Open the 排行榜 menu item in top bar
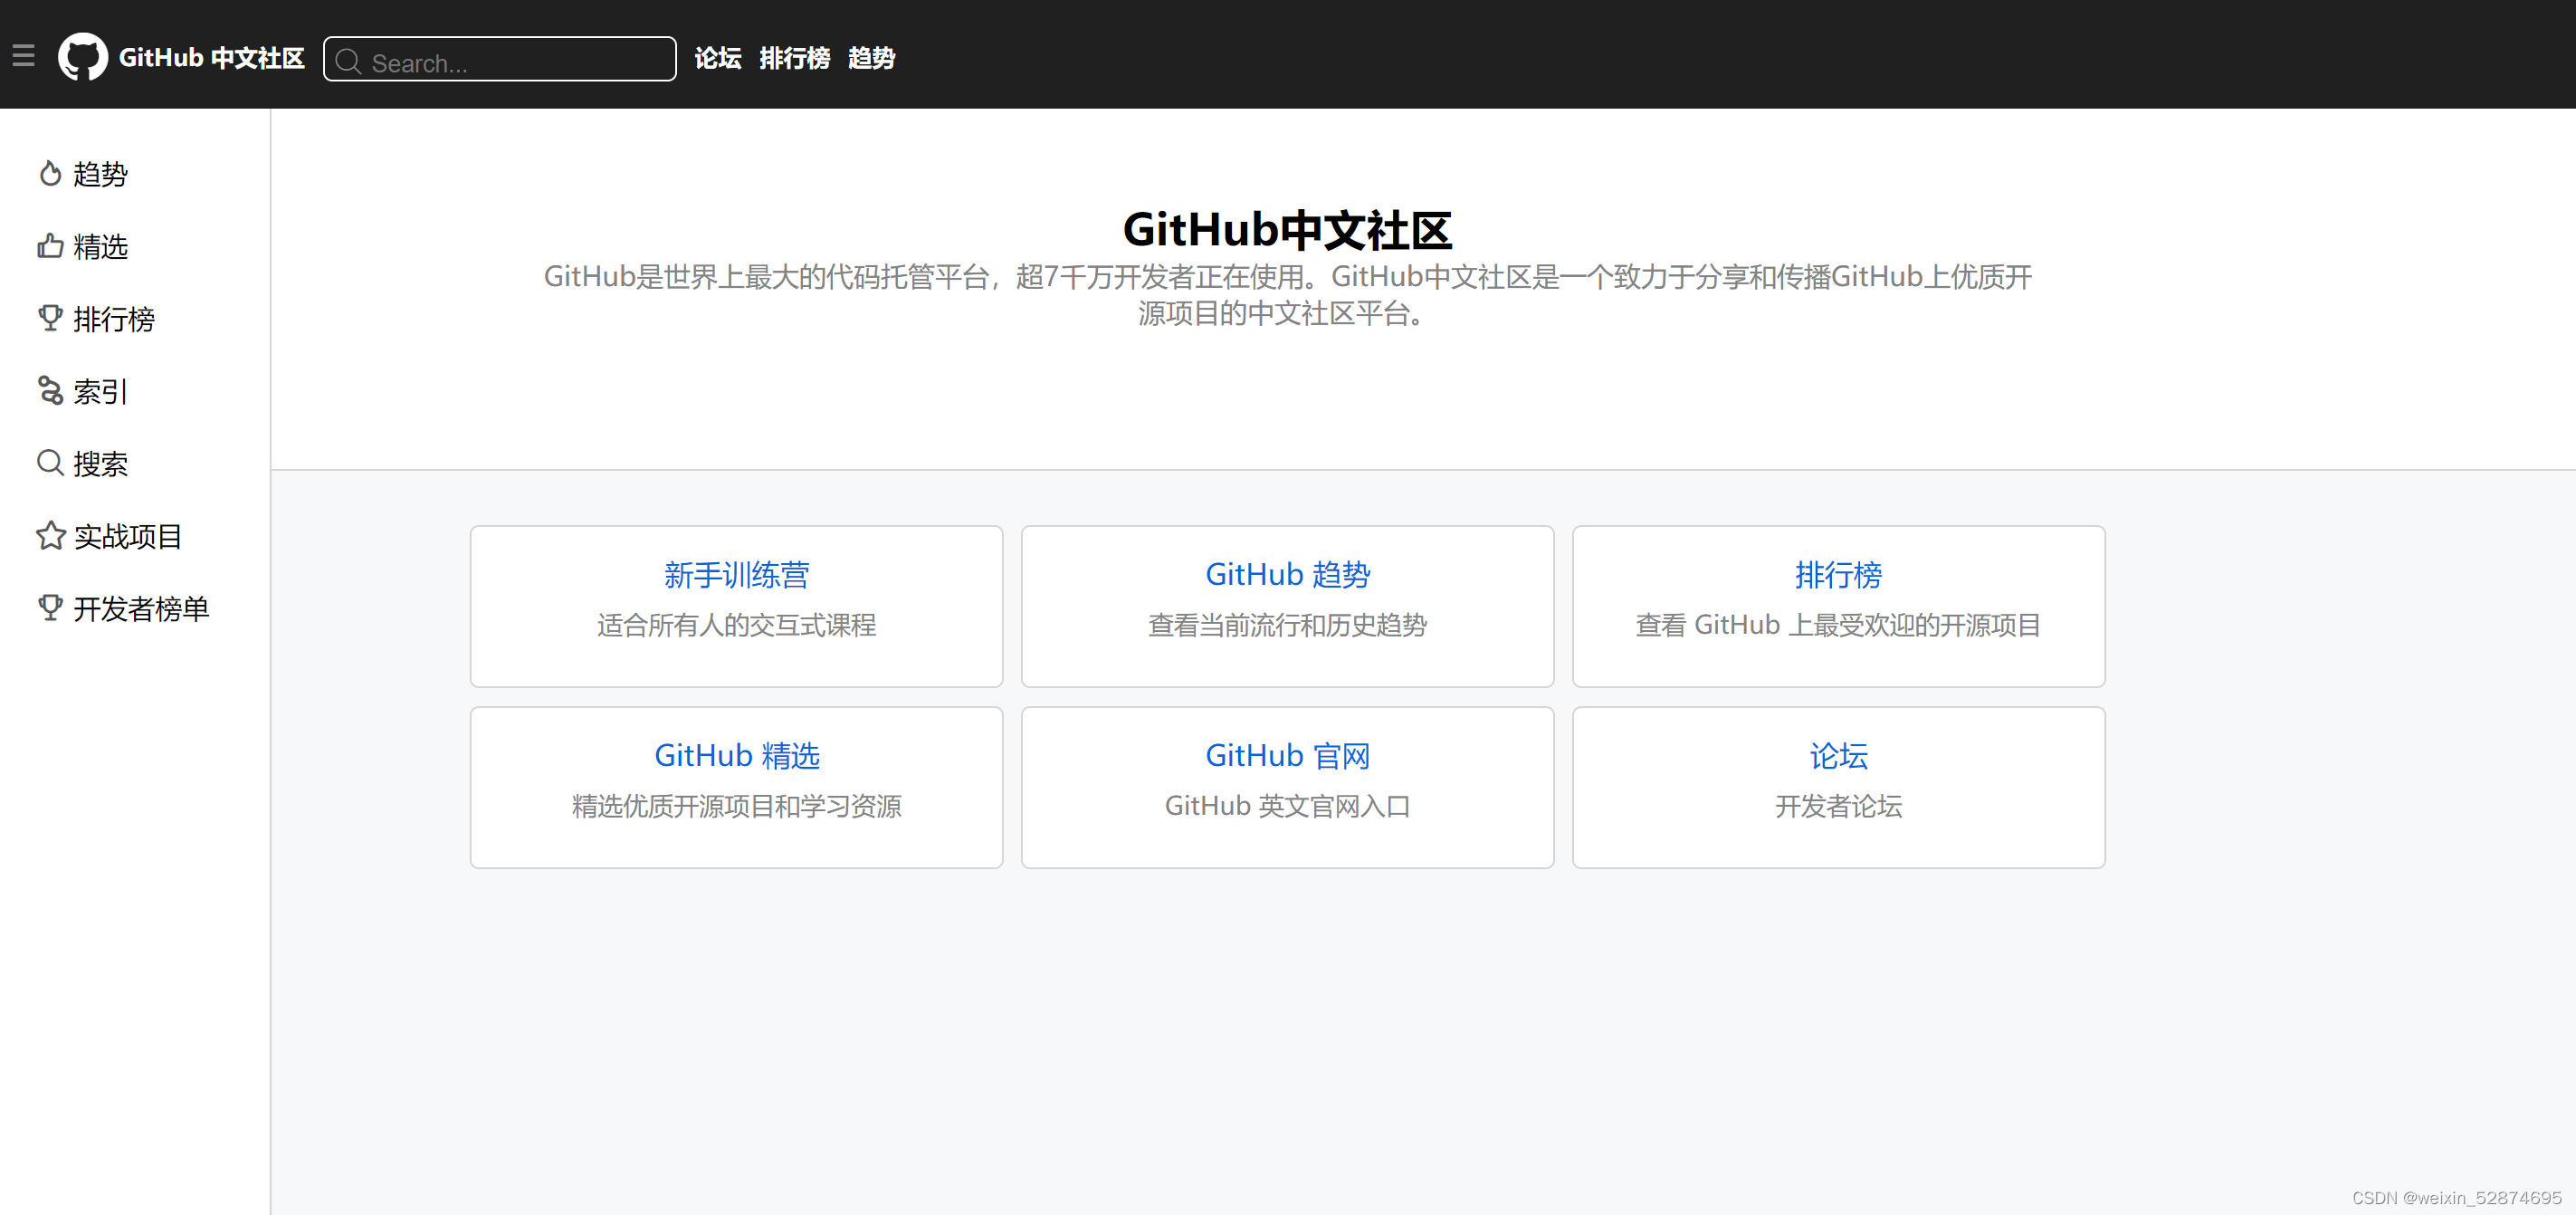This screenshot has height=1215, width=2576. [x=795, y=58]
